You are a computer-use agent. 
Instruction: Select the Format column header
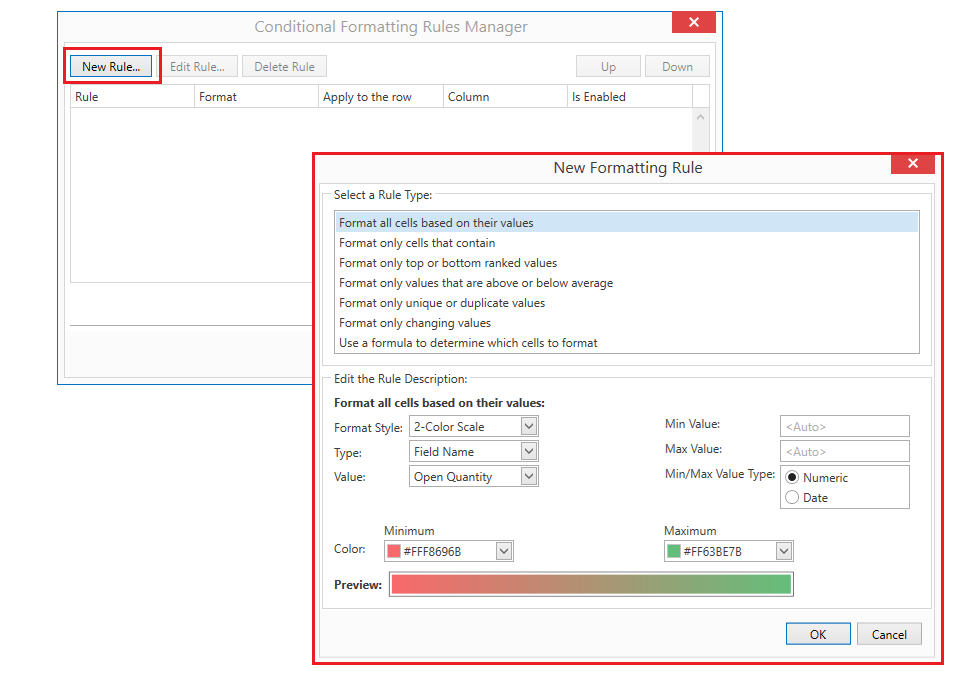point(256,97)
